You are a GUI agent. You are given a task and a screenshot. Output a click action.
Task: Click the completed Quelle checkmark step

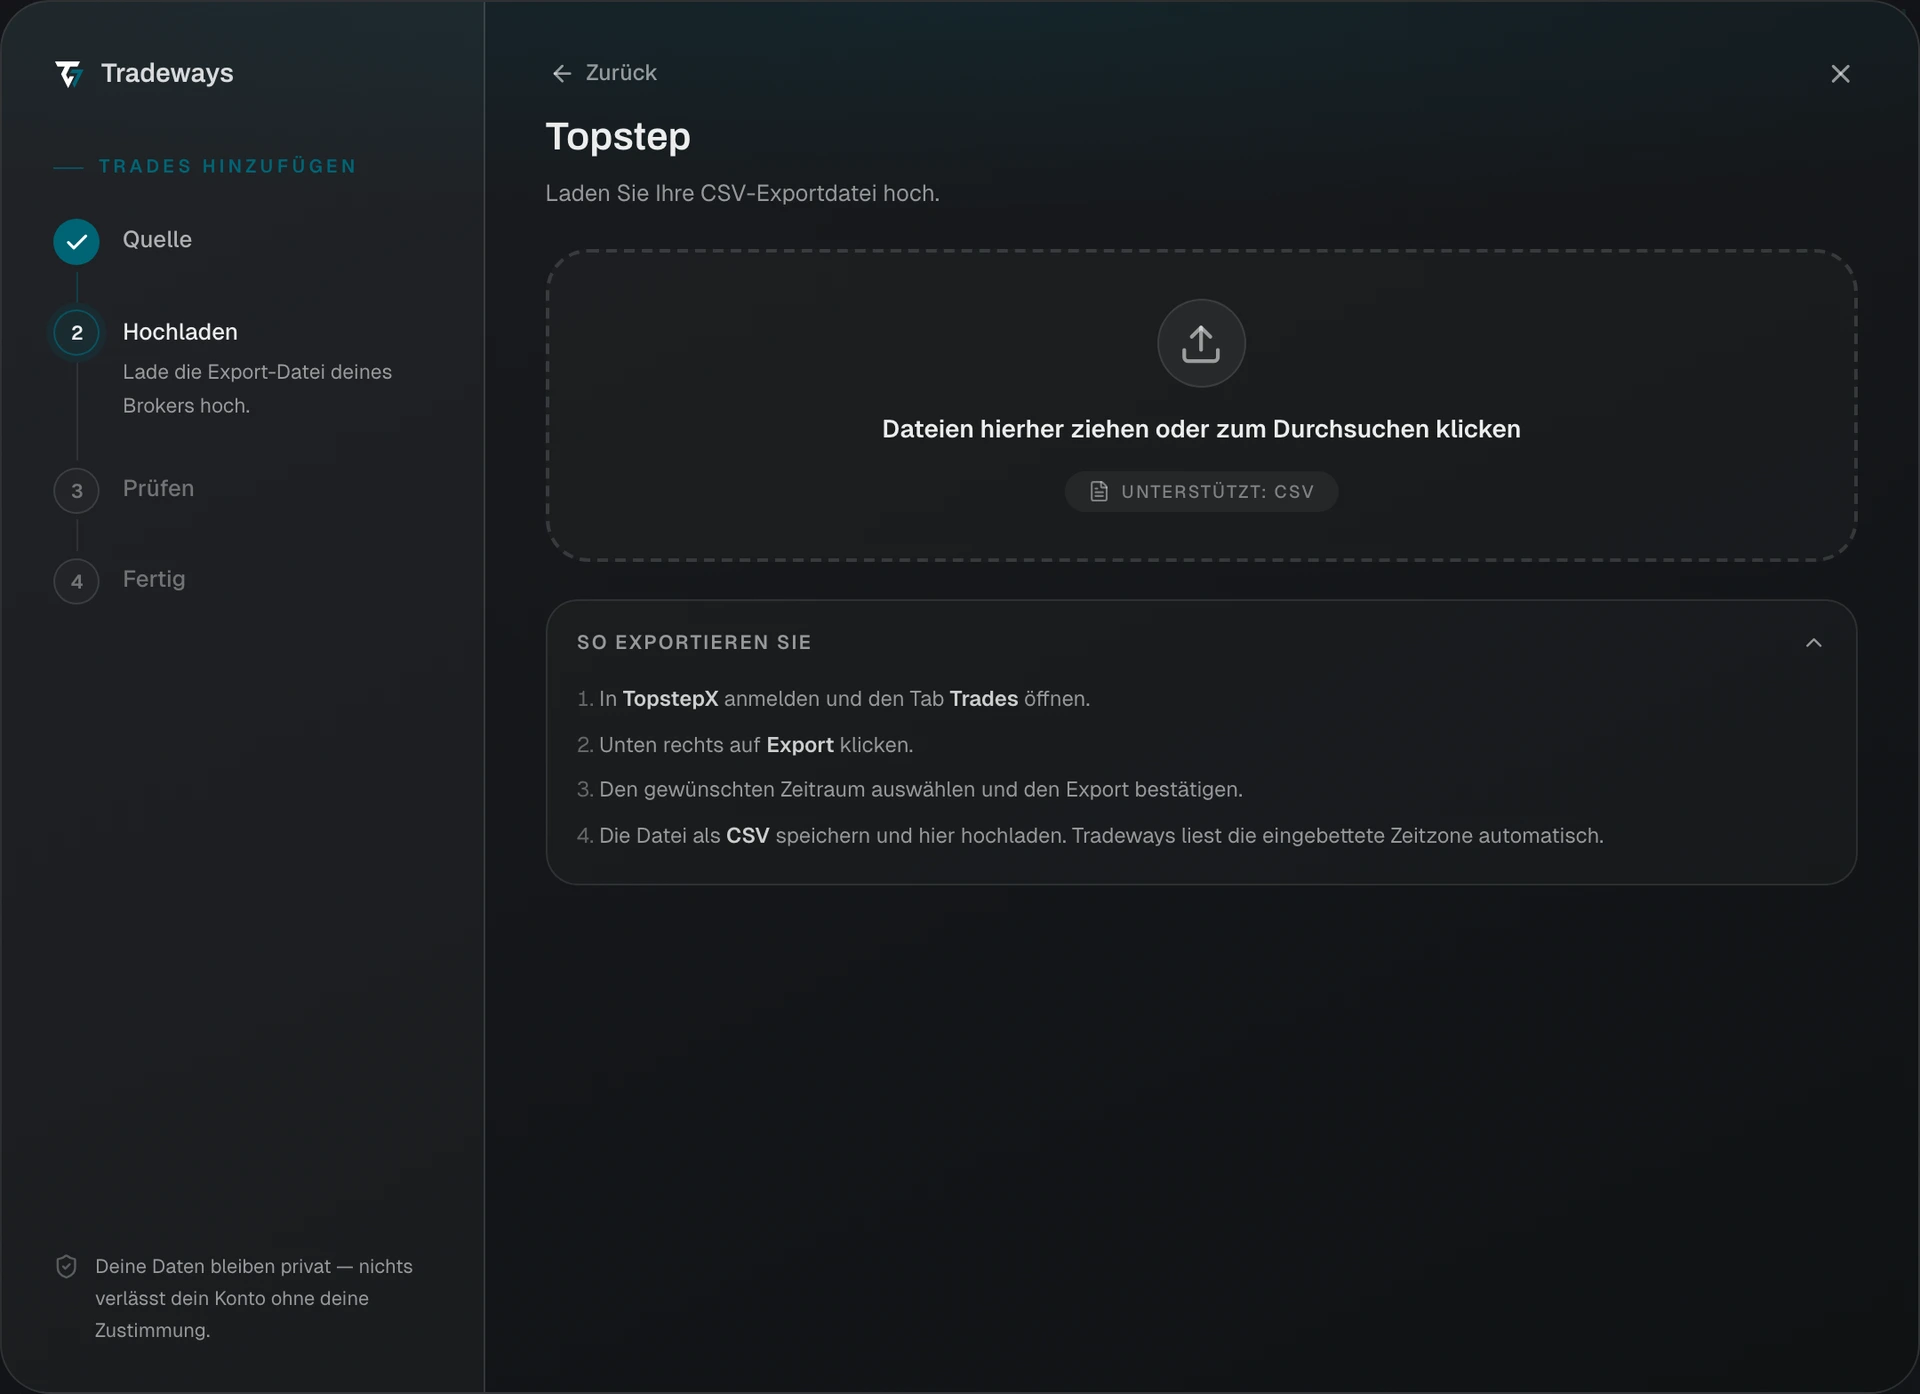77,241
